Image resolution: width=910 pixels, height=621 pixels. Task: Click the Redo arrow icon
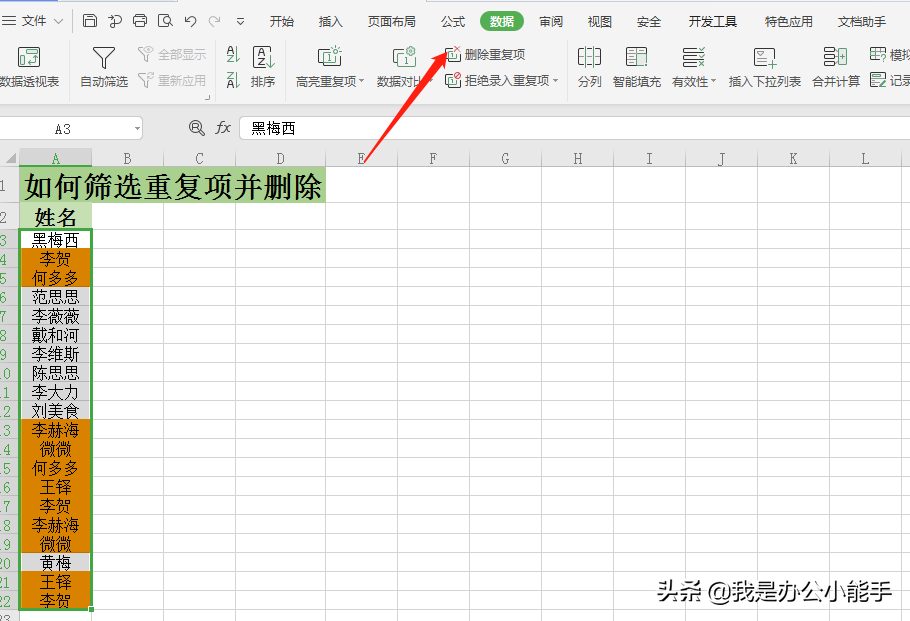coord(215,21)
